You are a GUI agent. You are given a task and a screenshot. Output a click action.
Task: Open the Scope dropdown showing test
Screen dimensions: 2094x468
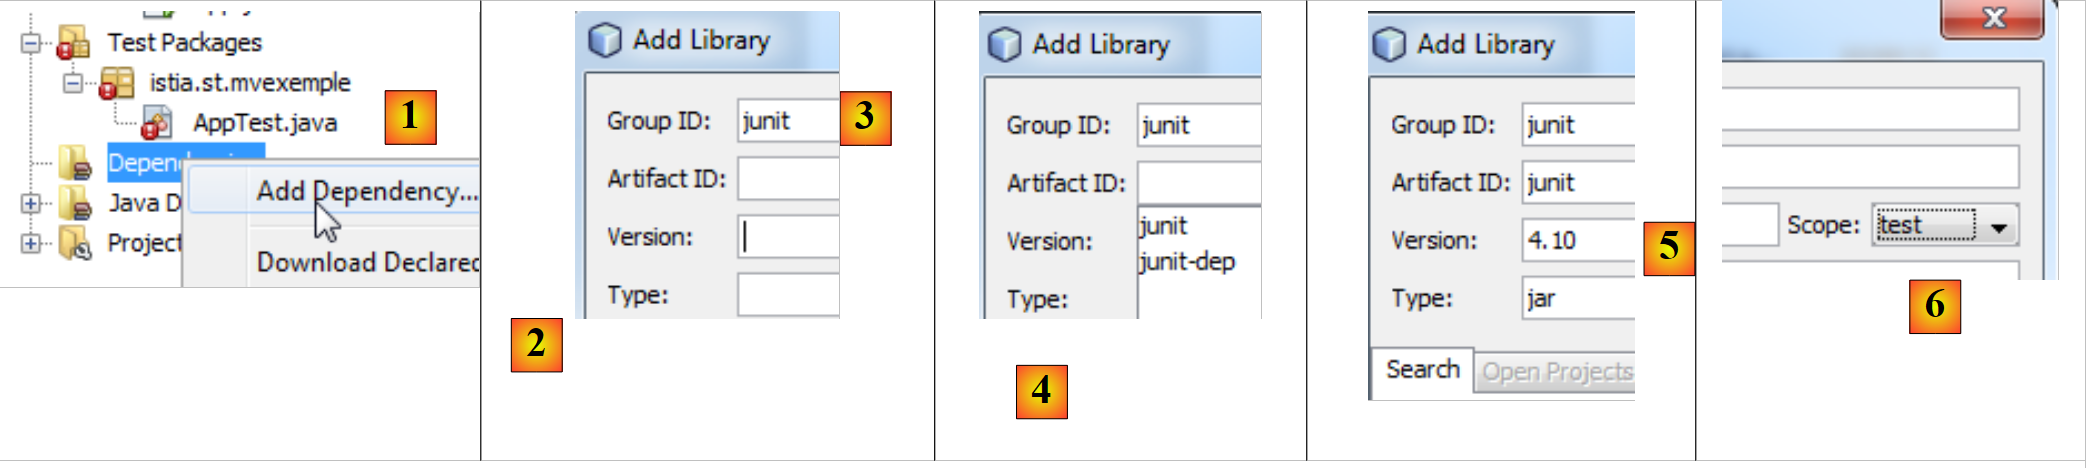[x=1998, y=226]
